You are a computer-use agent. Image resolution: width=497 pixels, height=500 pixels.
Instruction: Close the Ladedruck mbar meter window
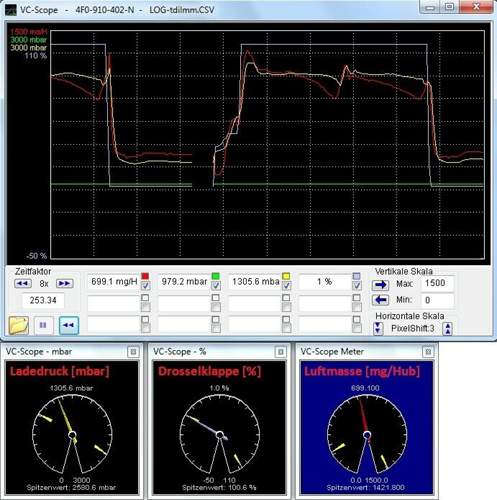pyautogui.click(x=133, y=352)
